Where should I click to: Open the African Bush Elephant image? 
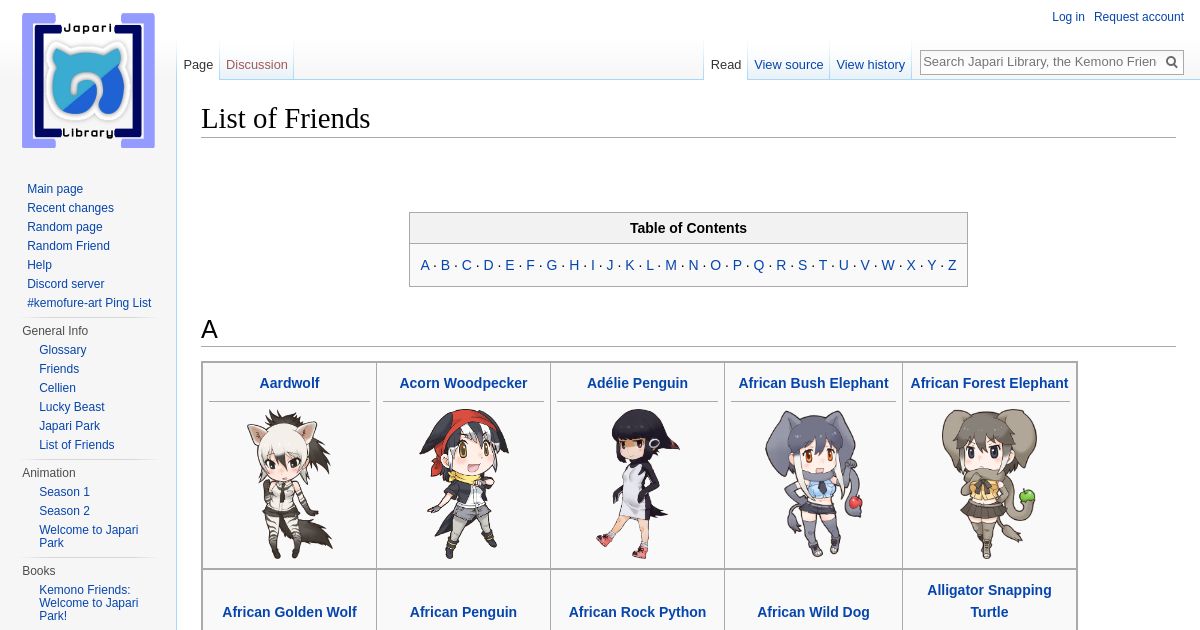click(x=813, y=484)
